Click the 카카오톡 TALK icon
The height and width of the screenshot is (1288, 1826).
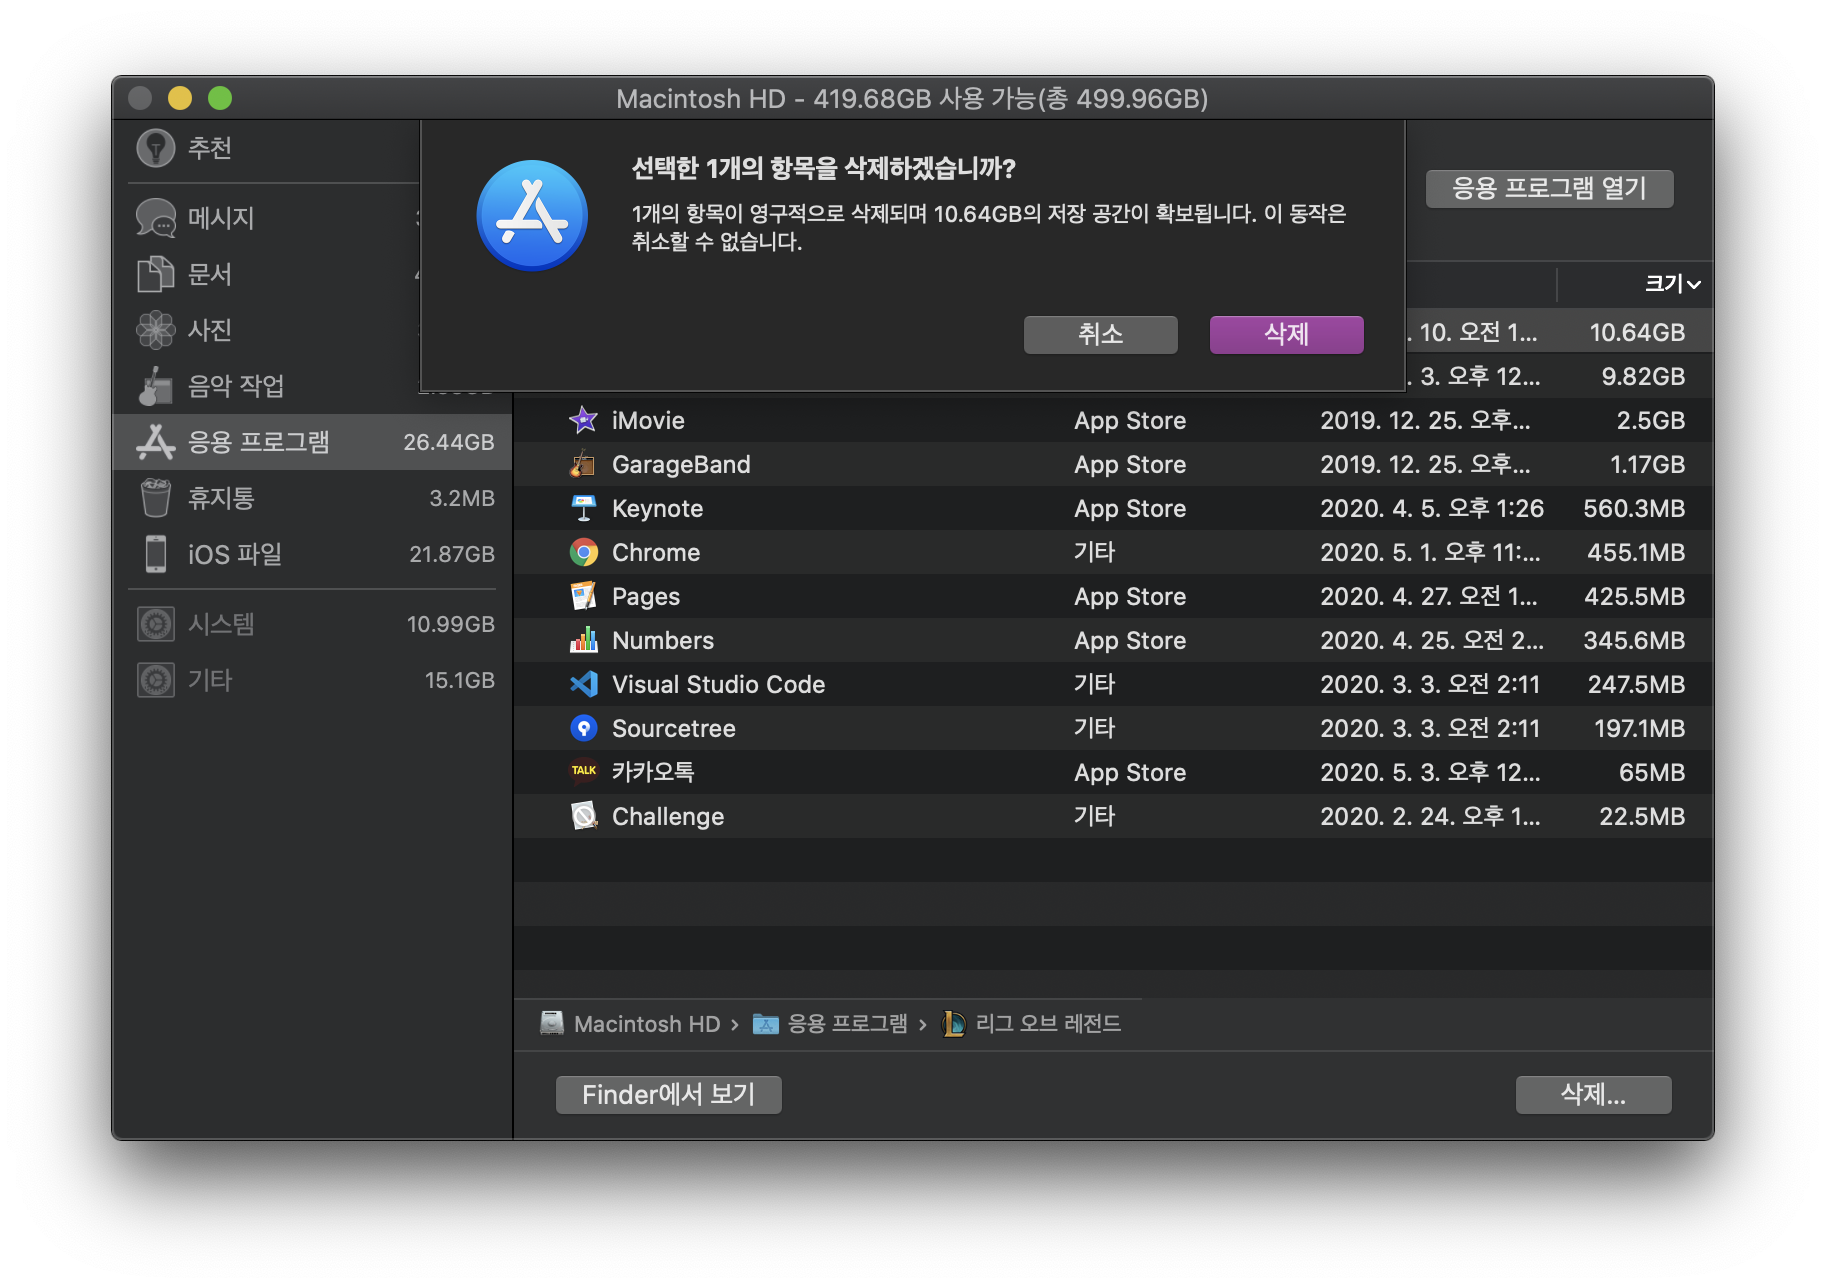pyautogui.click(x=583, y=771)
